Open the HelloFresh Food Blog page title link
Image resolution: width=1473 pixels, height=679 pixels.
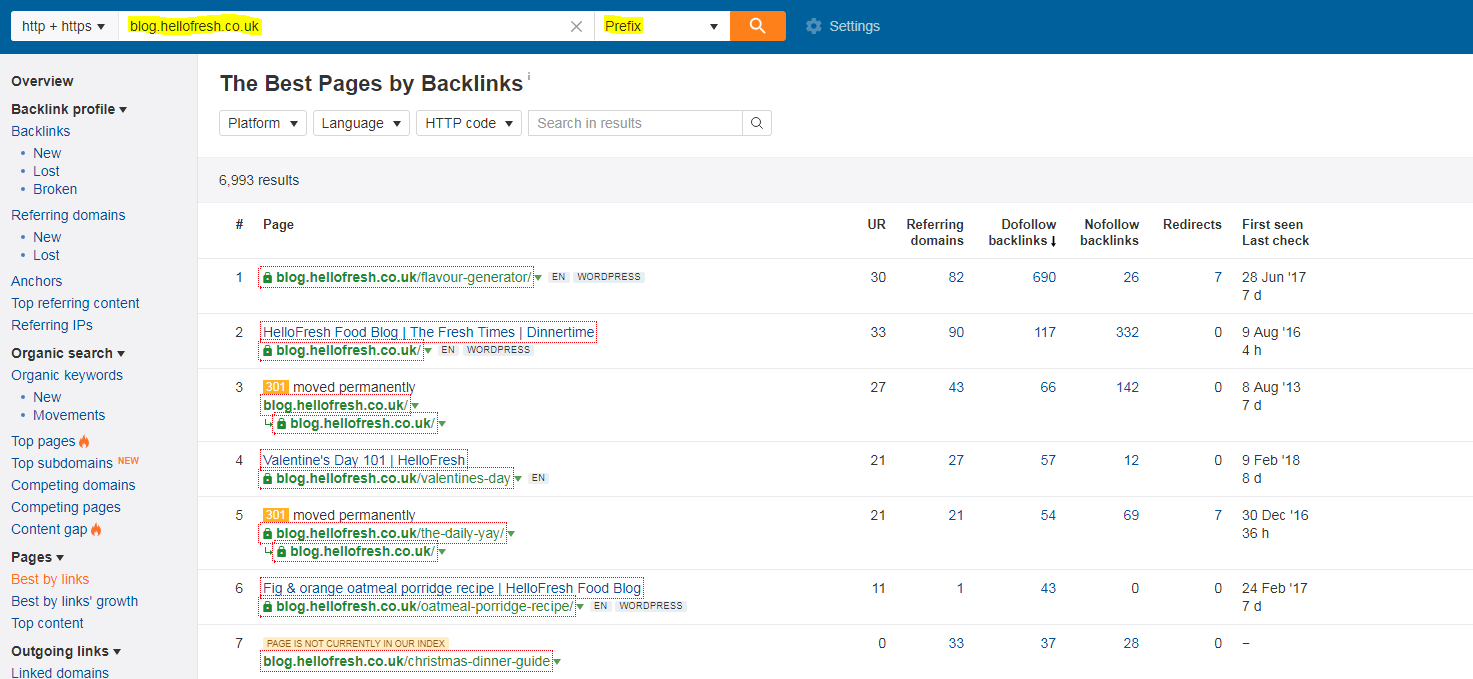[429, 332]
